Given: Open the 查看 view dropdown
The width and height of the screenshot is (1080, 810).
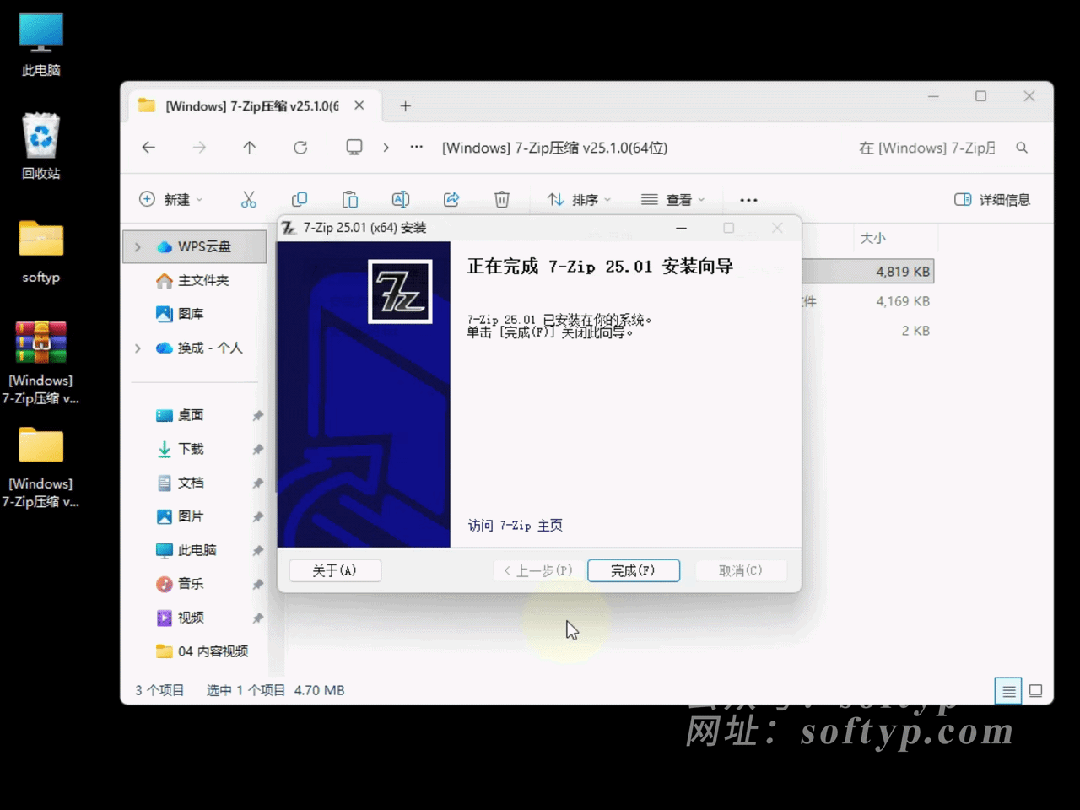Looking at the screenshot, I should [673, 200].
